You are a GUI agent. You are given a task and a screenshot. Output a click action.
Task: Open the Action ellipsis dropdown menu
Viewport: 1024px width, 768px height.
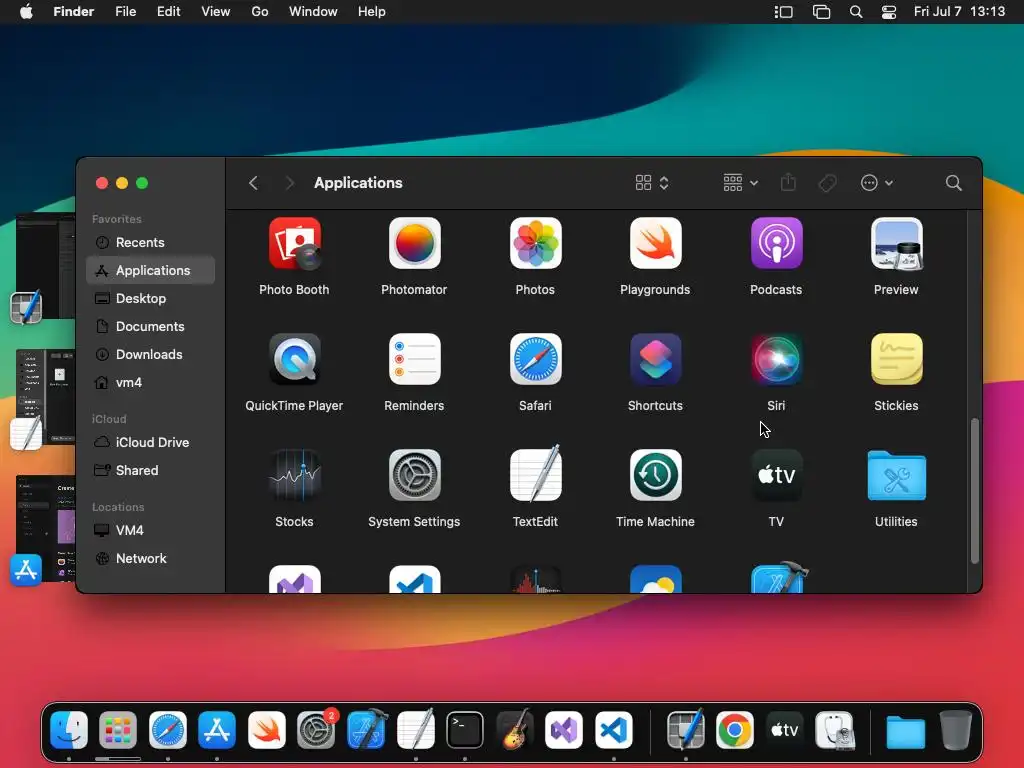click(x=876, y=183)
